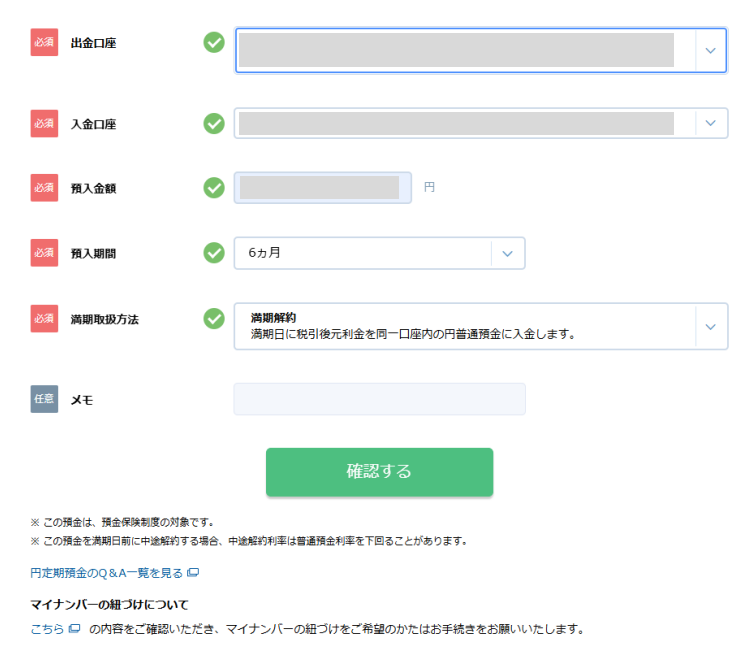Click green checkmark beside 出金口座
Viewport: 750px width, 651px height.
click(x=214, y=43)
